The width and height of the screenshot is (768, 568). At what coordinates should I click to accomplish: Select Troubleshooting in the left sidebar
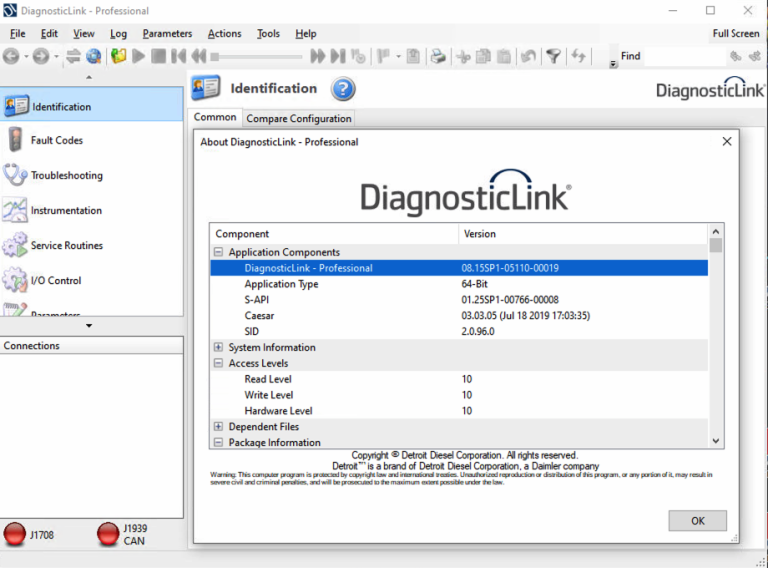point(92,175)
